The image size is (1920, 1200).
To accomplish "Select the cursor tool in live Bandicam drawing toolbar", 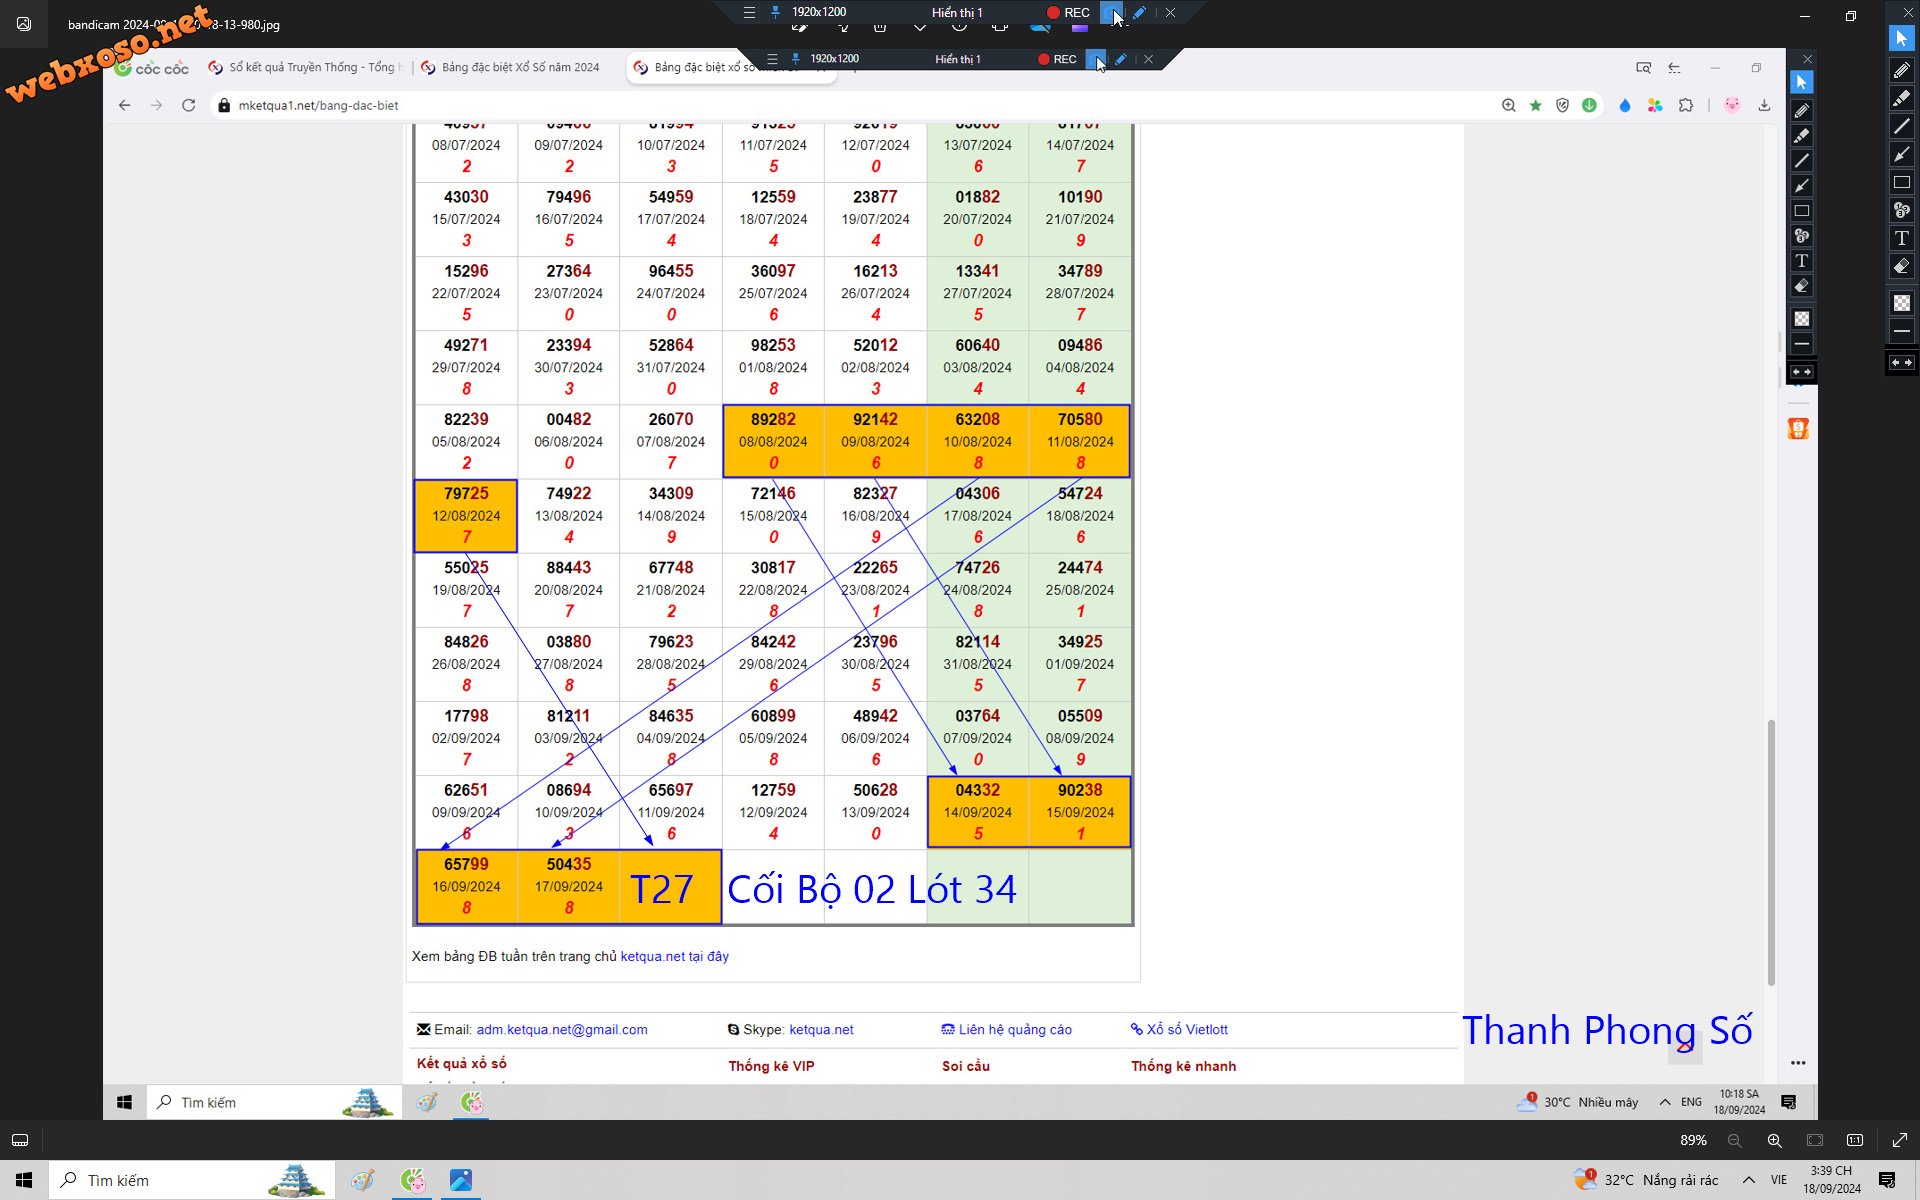I will [x=1901, y=38].
